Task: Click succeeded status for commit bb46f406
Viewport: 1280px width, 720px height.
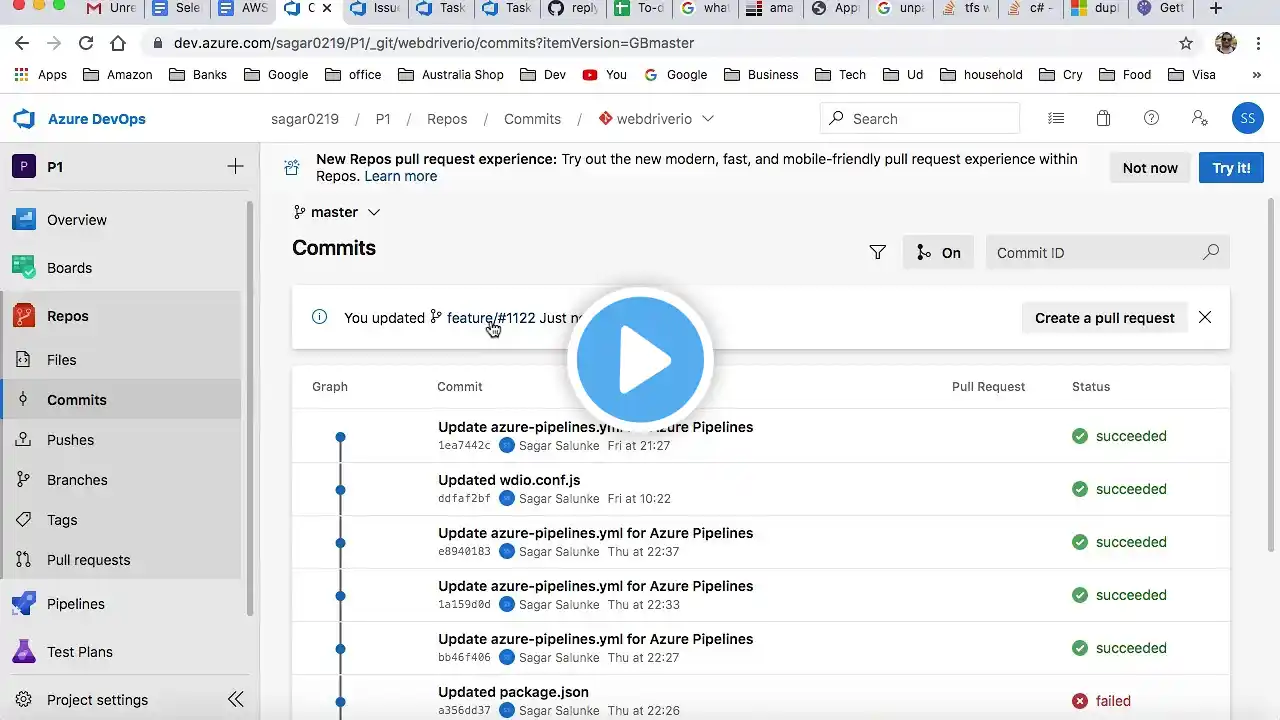Action: point(1119,648)
